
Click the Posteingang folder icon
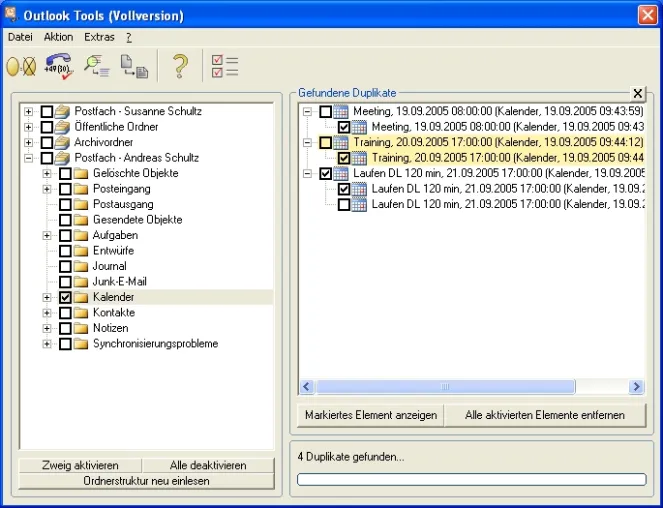pos(80,189)
